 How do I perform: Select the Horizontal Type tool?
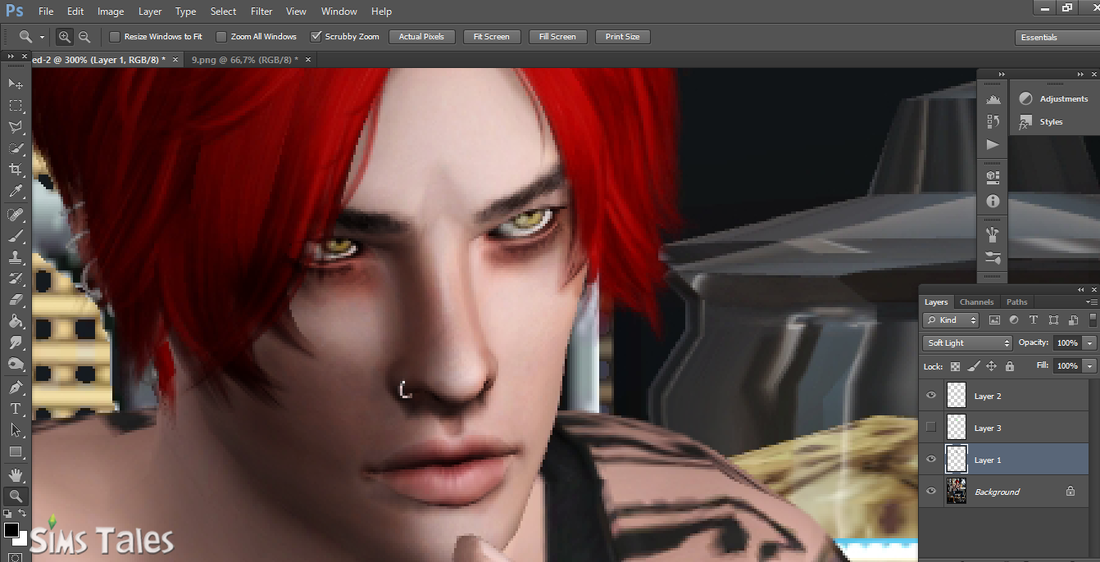pyautogui.click(x=15, y=409)
